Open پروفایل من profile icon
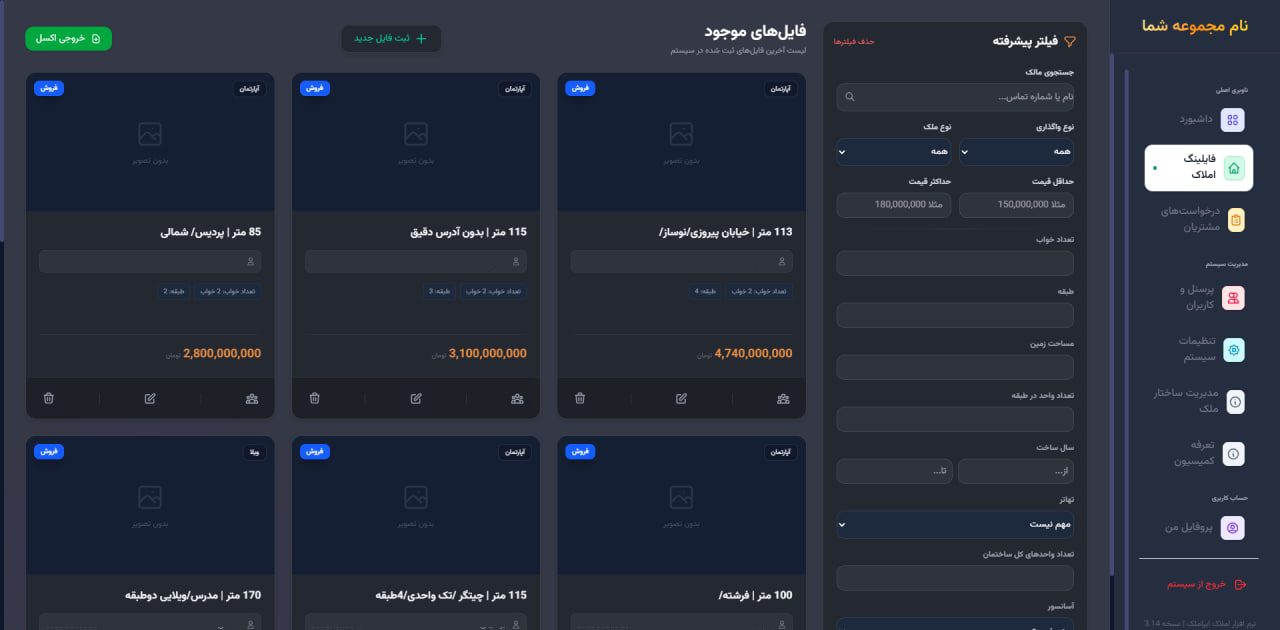 click(1233, 528)
